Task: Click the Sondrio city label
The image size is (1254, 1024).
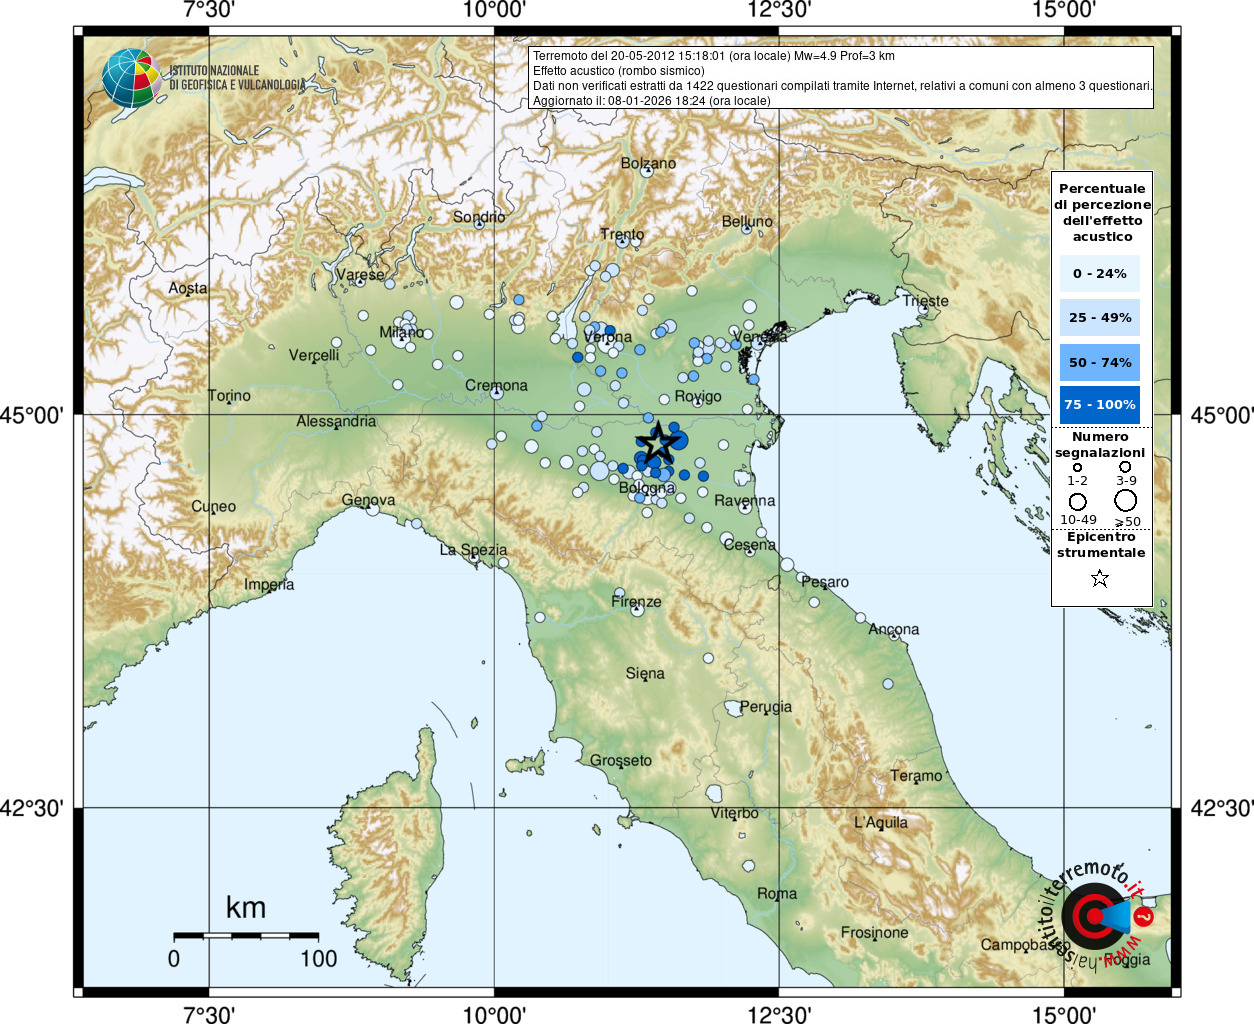Action: tap(479, 216)
